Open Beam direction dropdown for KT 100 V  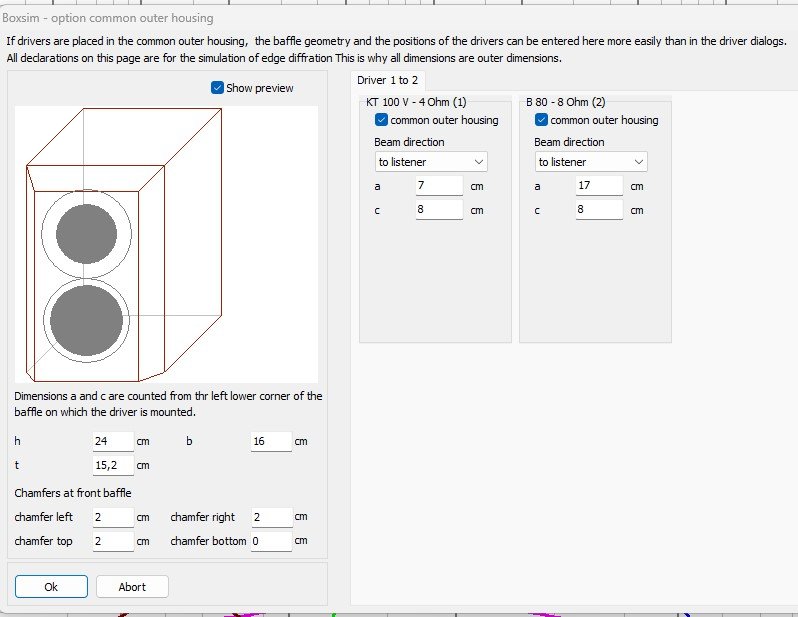tap(431, 162)
